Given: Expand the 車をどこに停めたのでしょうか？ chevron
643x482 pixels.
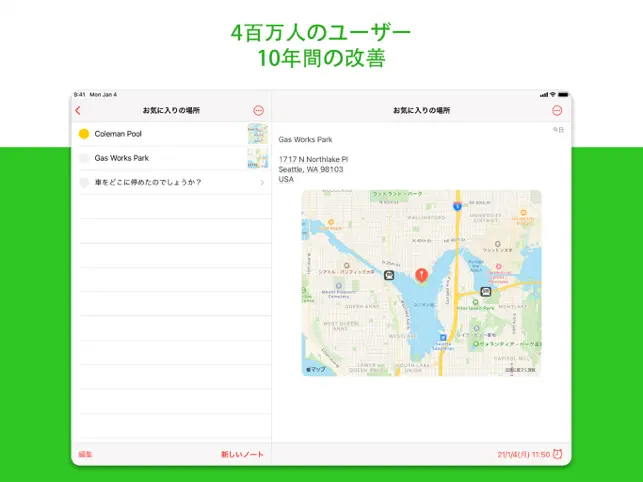Looking at the screenshot, I should pos(262,183).
